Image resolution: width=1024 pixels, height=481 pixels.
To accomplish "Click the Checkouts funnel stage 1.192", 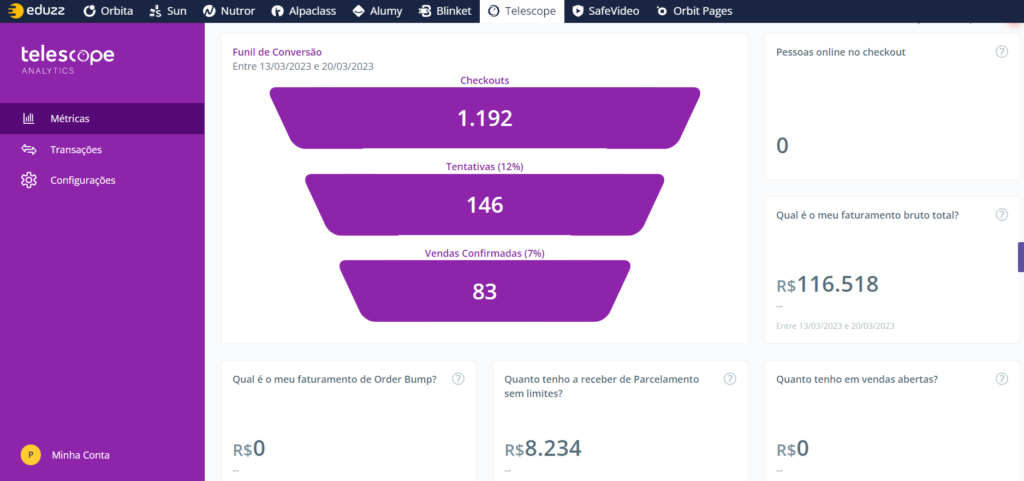I will click(x=485, y=118).
